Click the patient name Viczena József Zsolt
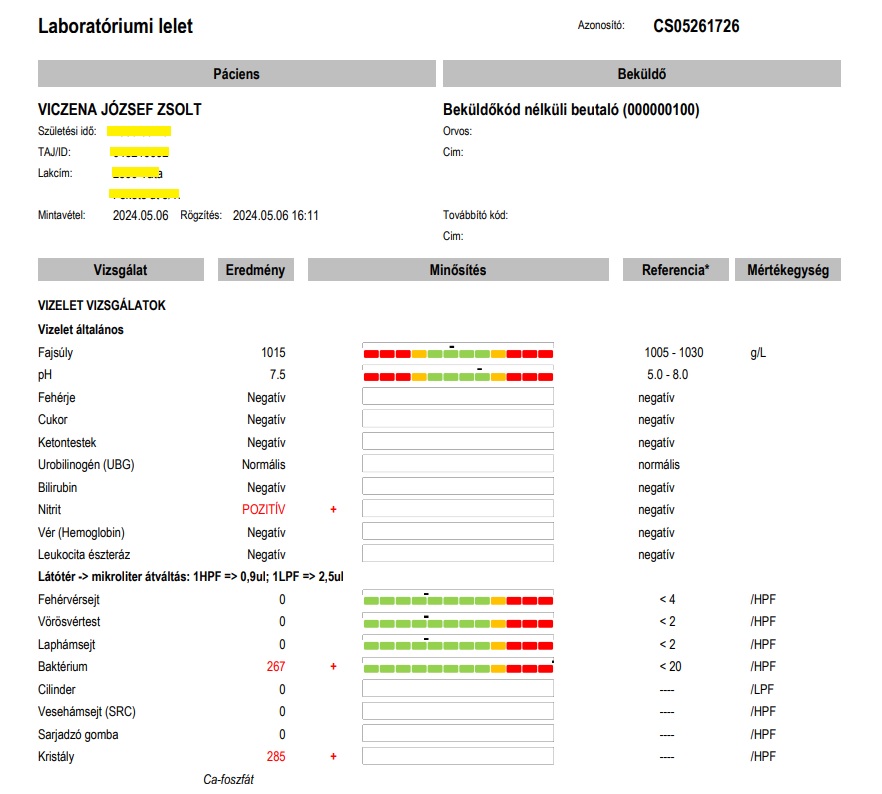The height and width of the screenshot is (794, 882). (126, 110)
